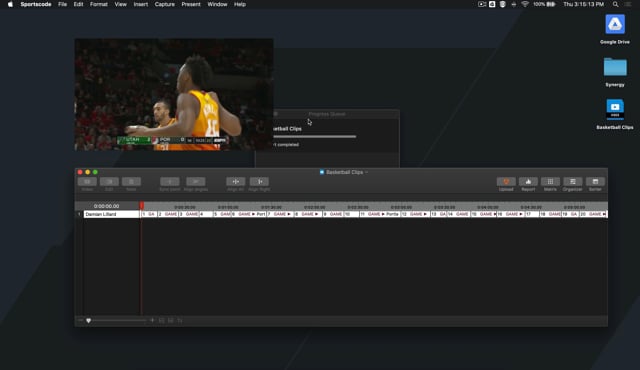Select clip instance 20 on timeline
Screen dimensions: 640x370
593,214
